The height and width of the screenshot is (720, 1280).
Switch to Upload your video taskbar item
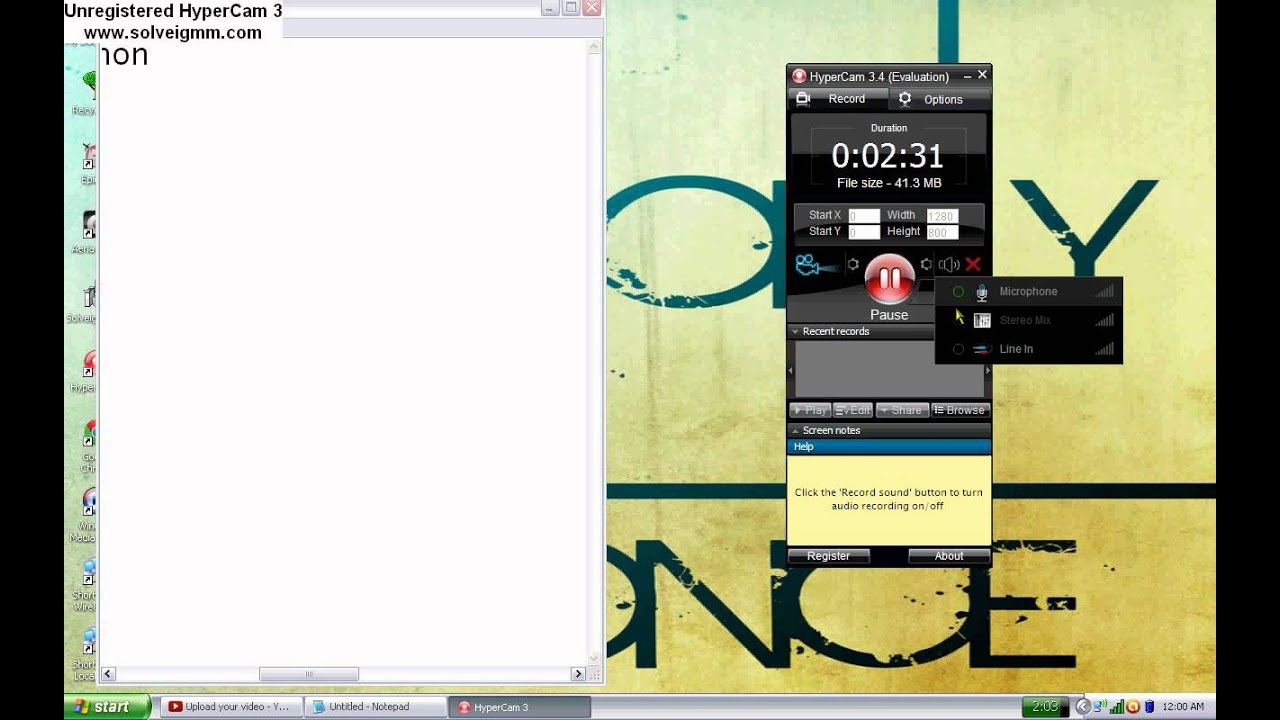pyautogui.click(x=229, y=707)
